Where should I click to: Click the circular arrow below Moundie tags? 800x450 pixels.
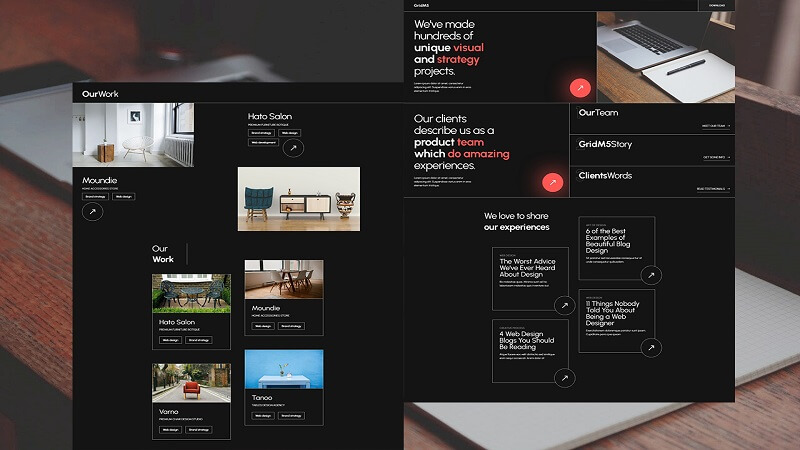point(92,212)
